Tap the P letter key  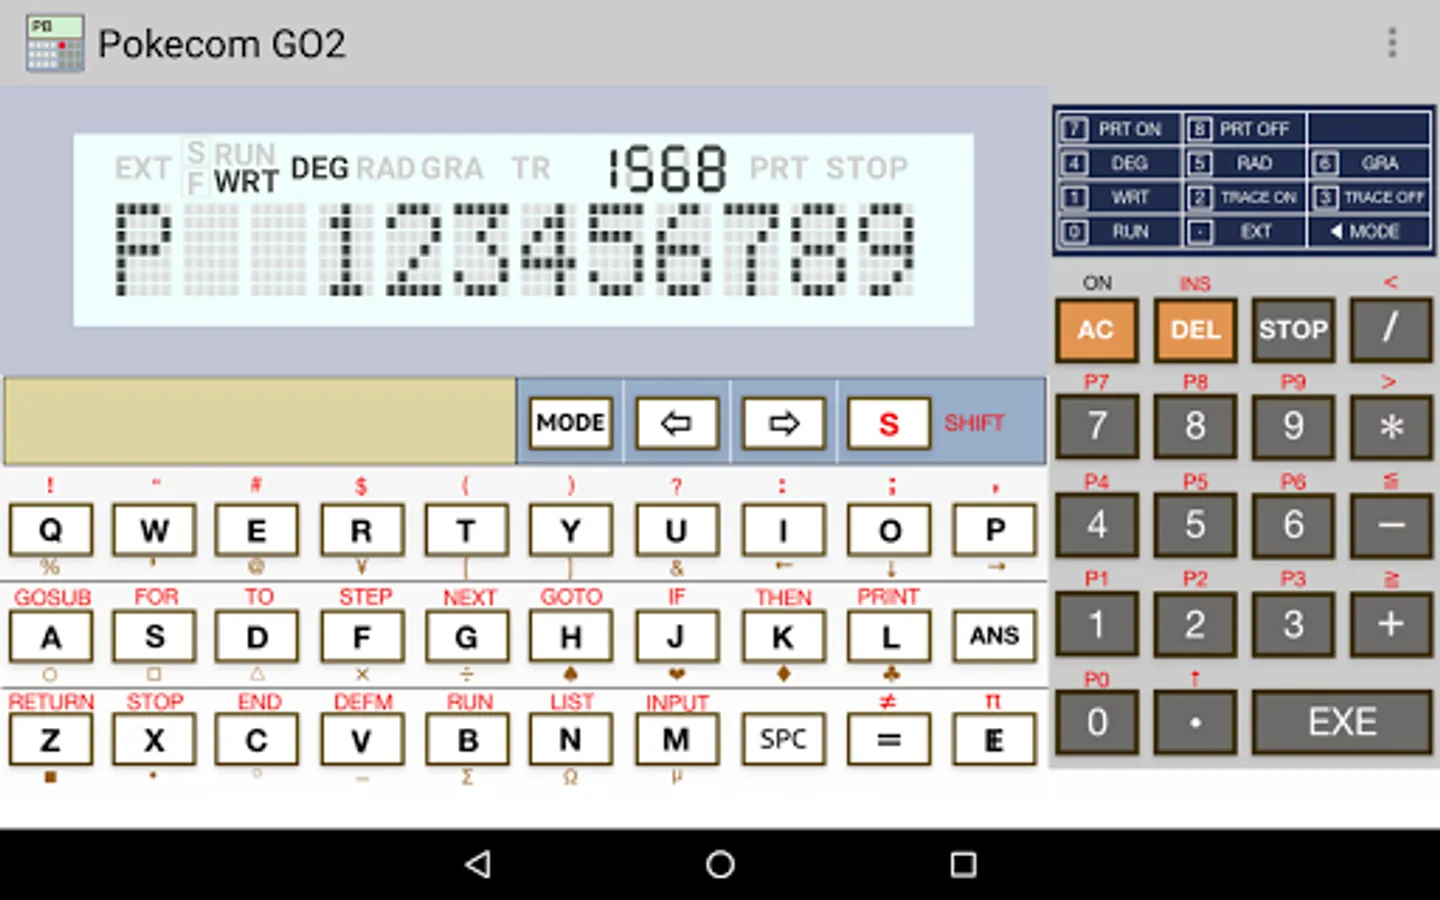pyautogui.click(x=994, y=530)
